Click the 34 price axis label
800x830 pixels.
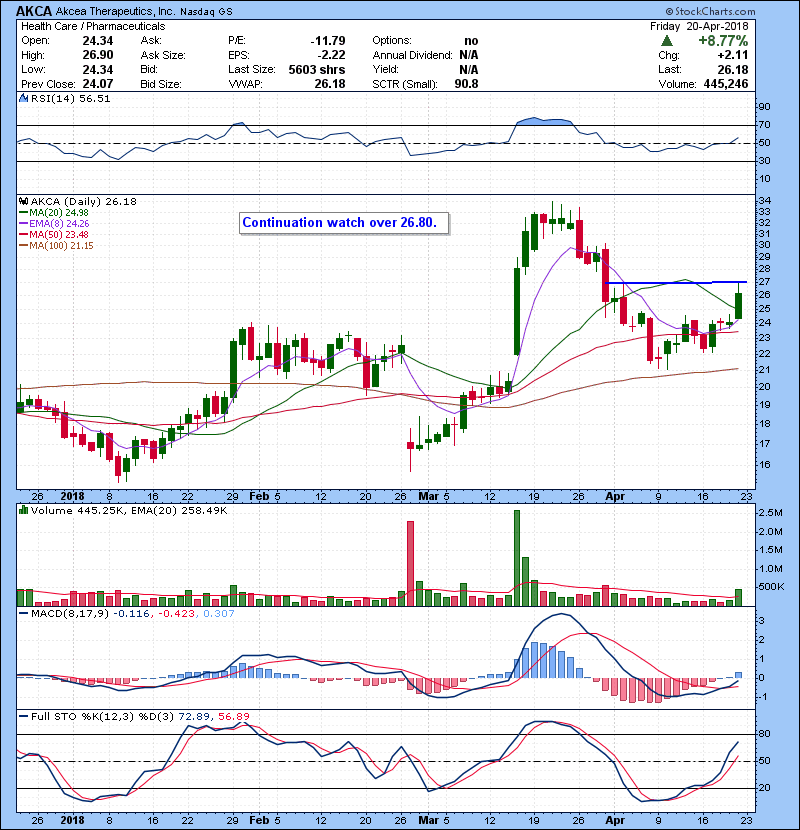tap(765, 201)
